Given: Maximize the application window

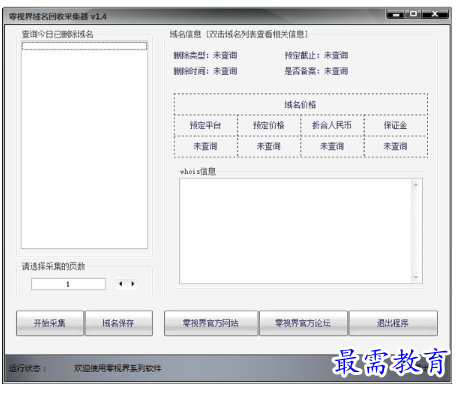Looking at the screenshot, I should coord(413,14).
